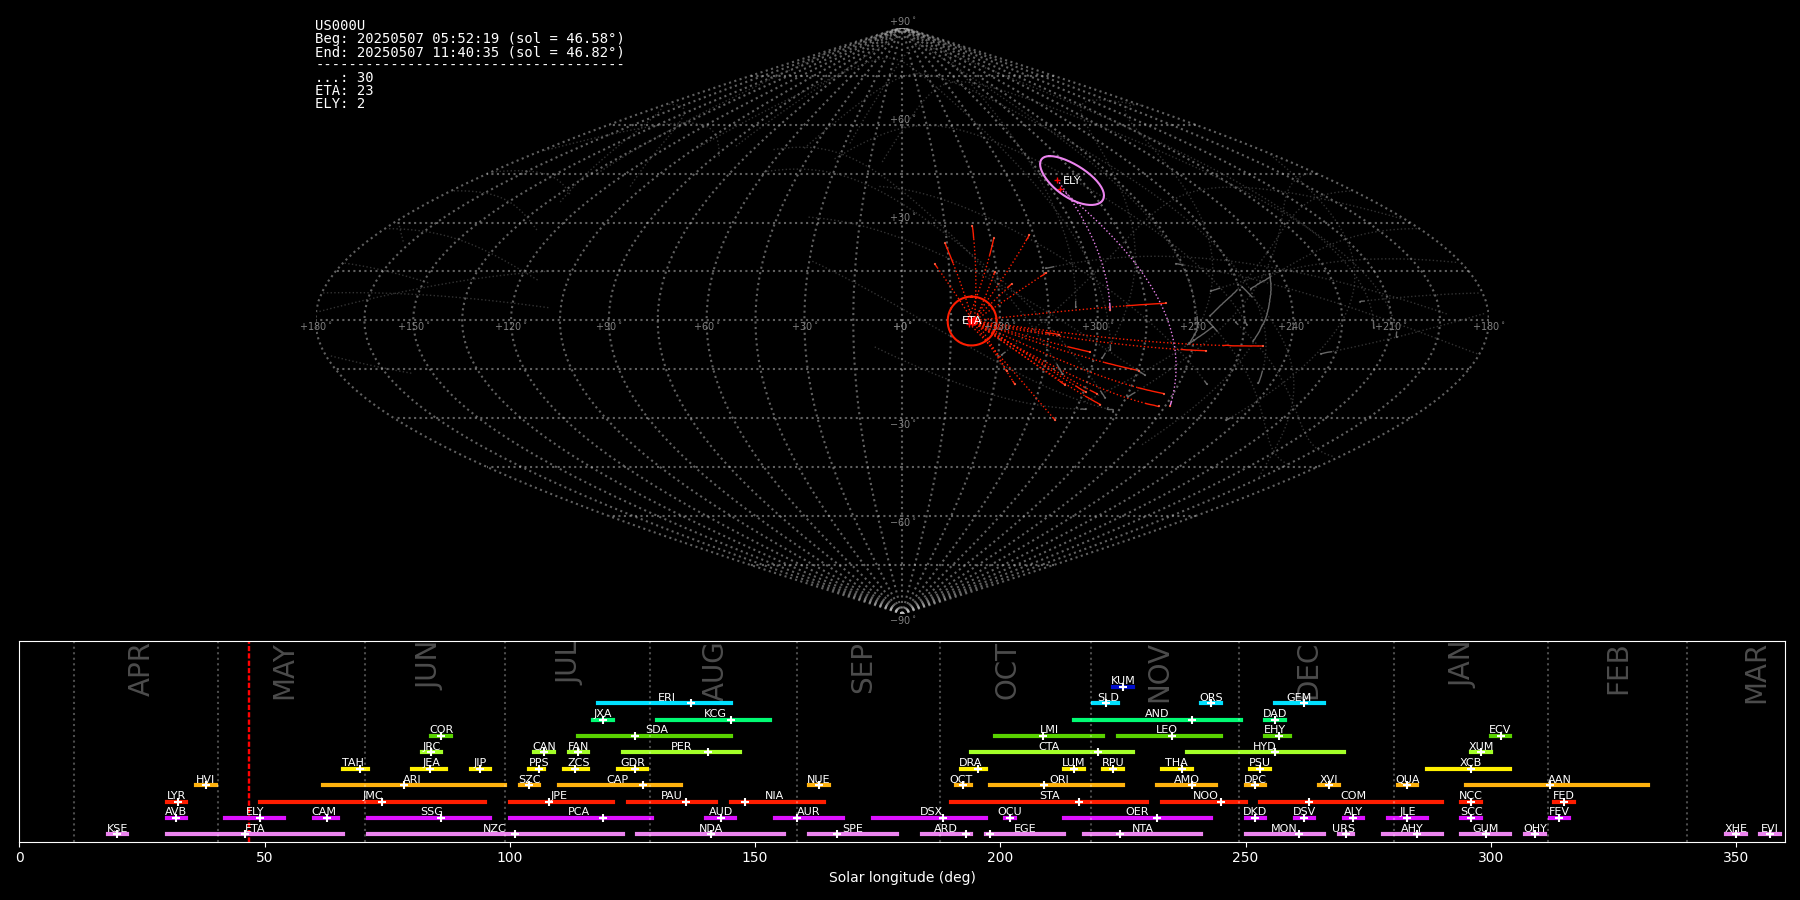Click the cyan ERI shower bar
The image size is (1800, 900).
664,703
